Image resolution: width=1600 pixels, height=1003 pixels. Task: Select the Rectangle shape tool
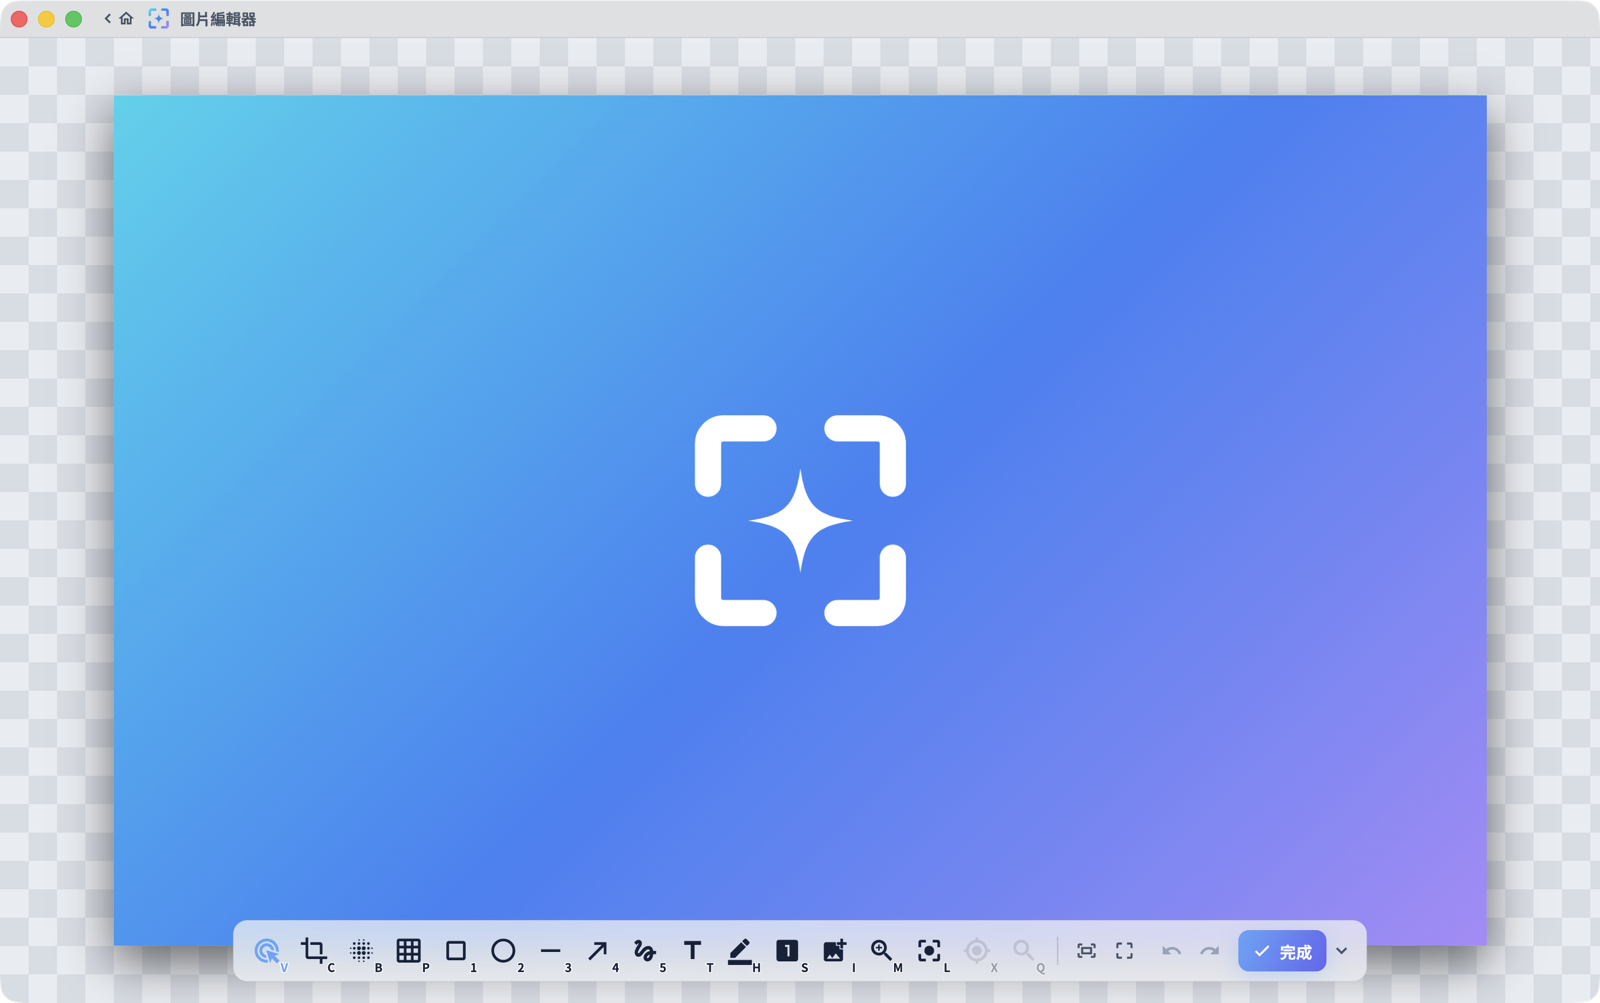[456, 951]
